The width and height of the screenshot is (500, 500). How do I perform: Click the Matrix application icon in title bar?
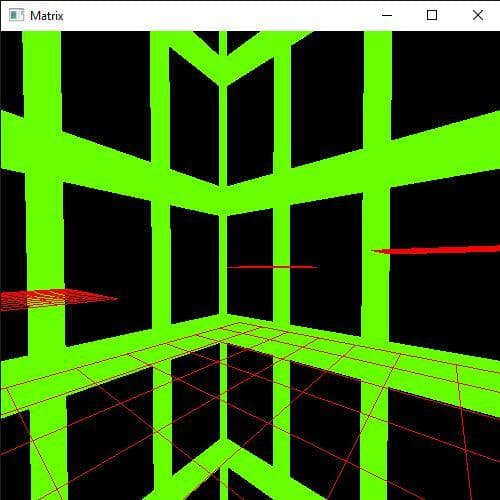16,15
